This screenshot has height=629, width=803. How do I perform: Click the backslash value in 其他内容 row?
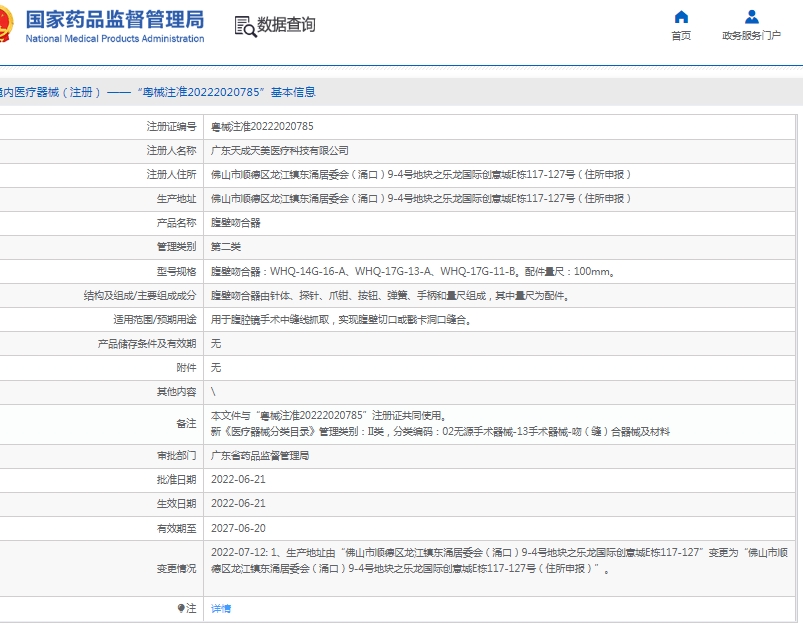coord(213,392)
